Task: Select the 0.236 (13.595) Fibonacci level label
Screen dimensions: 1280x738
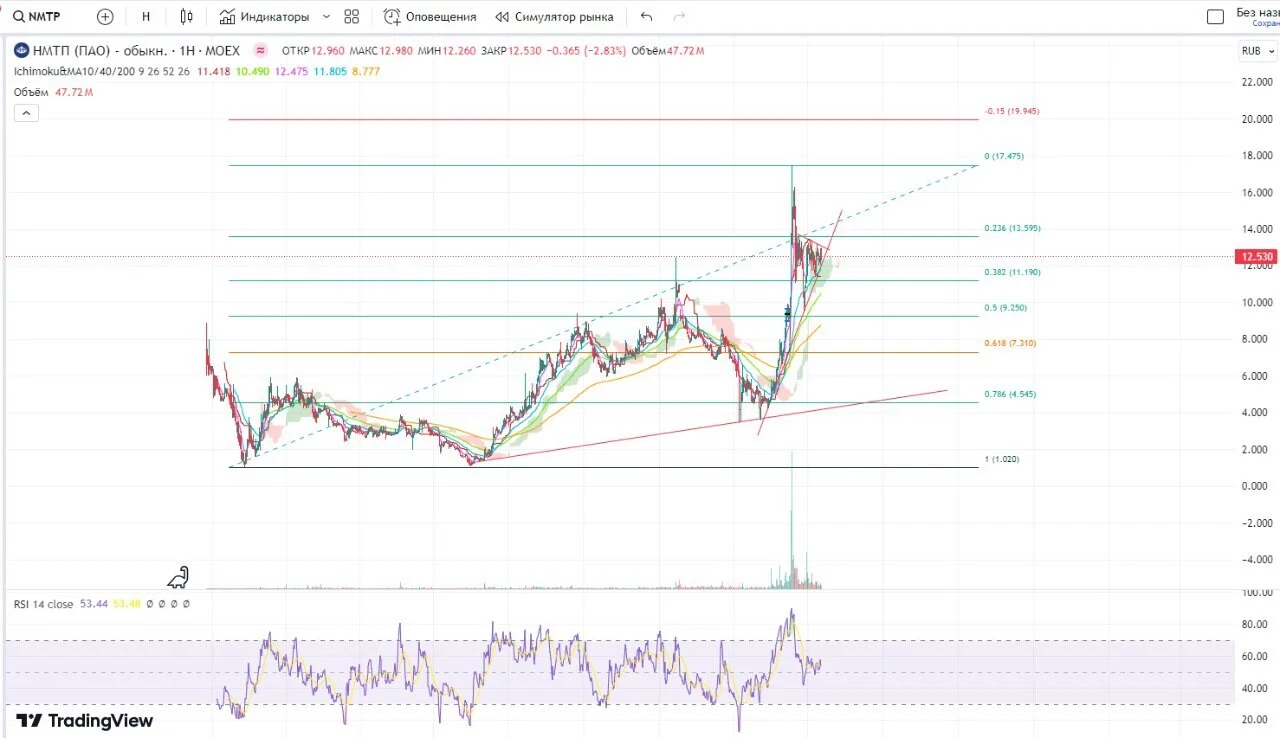Action: click(x=1012, y=228)
